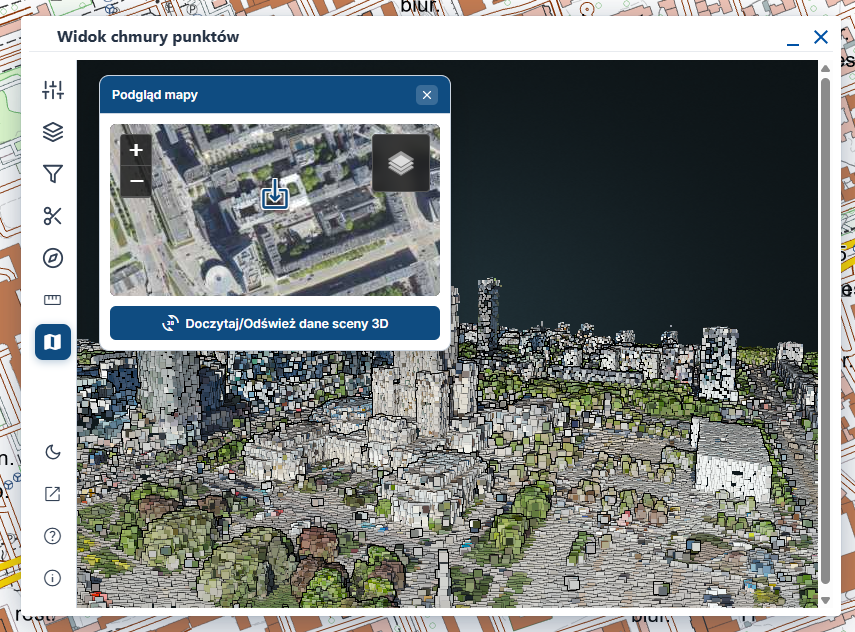The width and height of the screenshot is (855, 632).
Task: Activate the scissors clipping tool
Action: [x=53, y=216]
